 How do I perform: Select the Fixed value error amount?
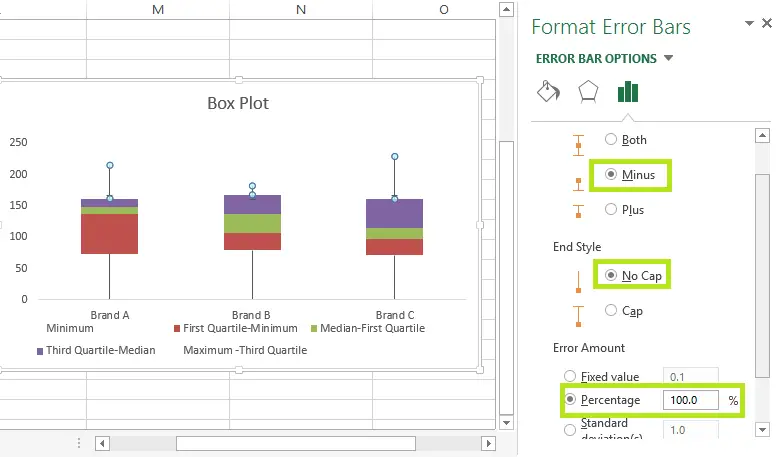tap(571, 376)
